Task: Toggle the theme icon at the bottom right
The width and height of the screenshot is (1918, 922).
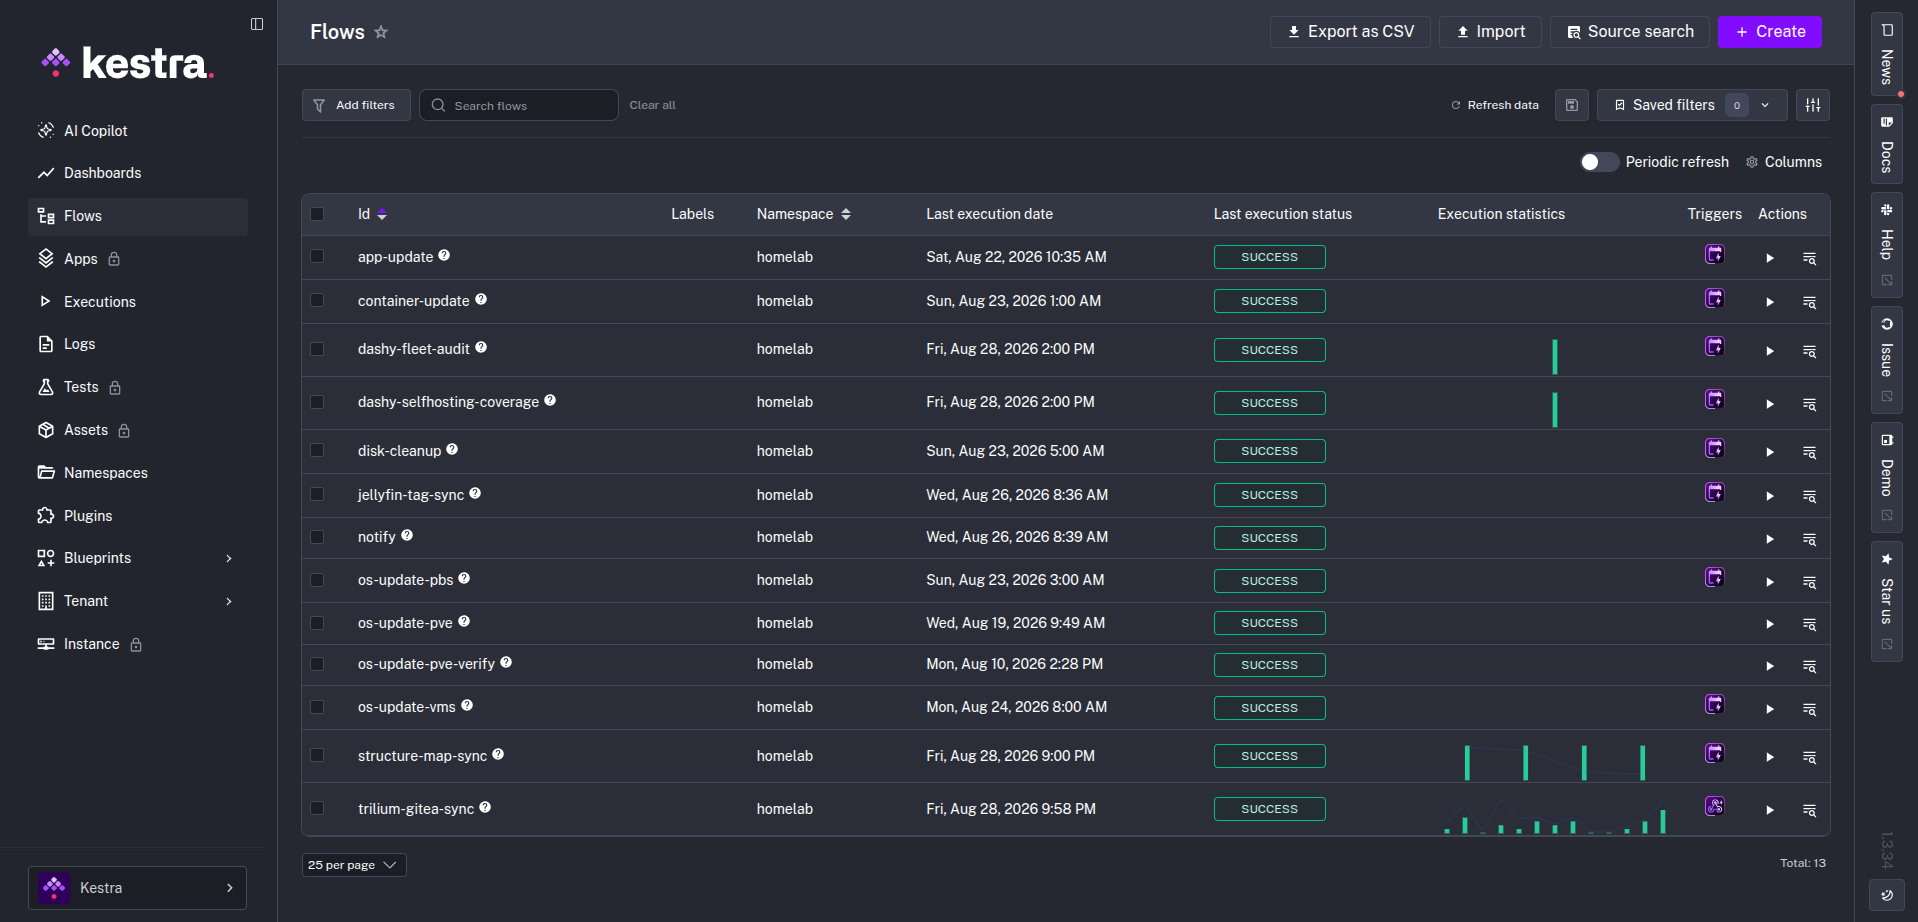Action: coord(1887,895)
